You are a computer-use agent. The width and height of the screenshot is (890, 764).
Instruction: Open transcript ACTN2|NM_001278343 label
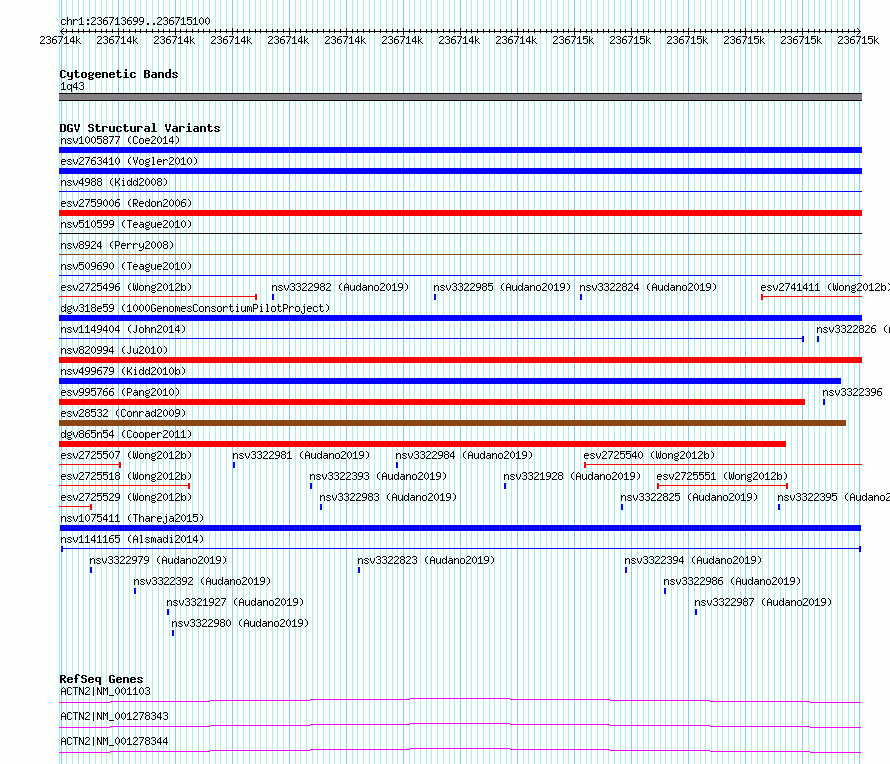[x=114, y=716]
